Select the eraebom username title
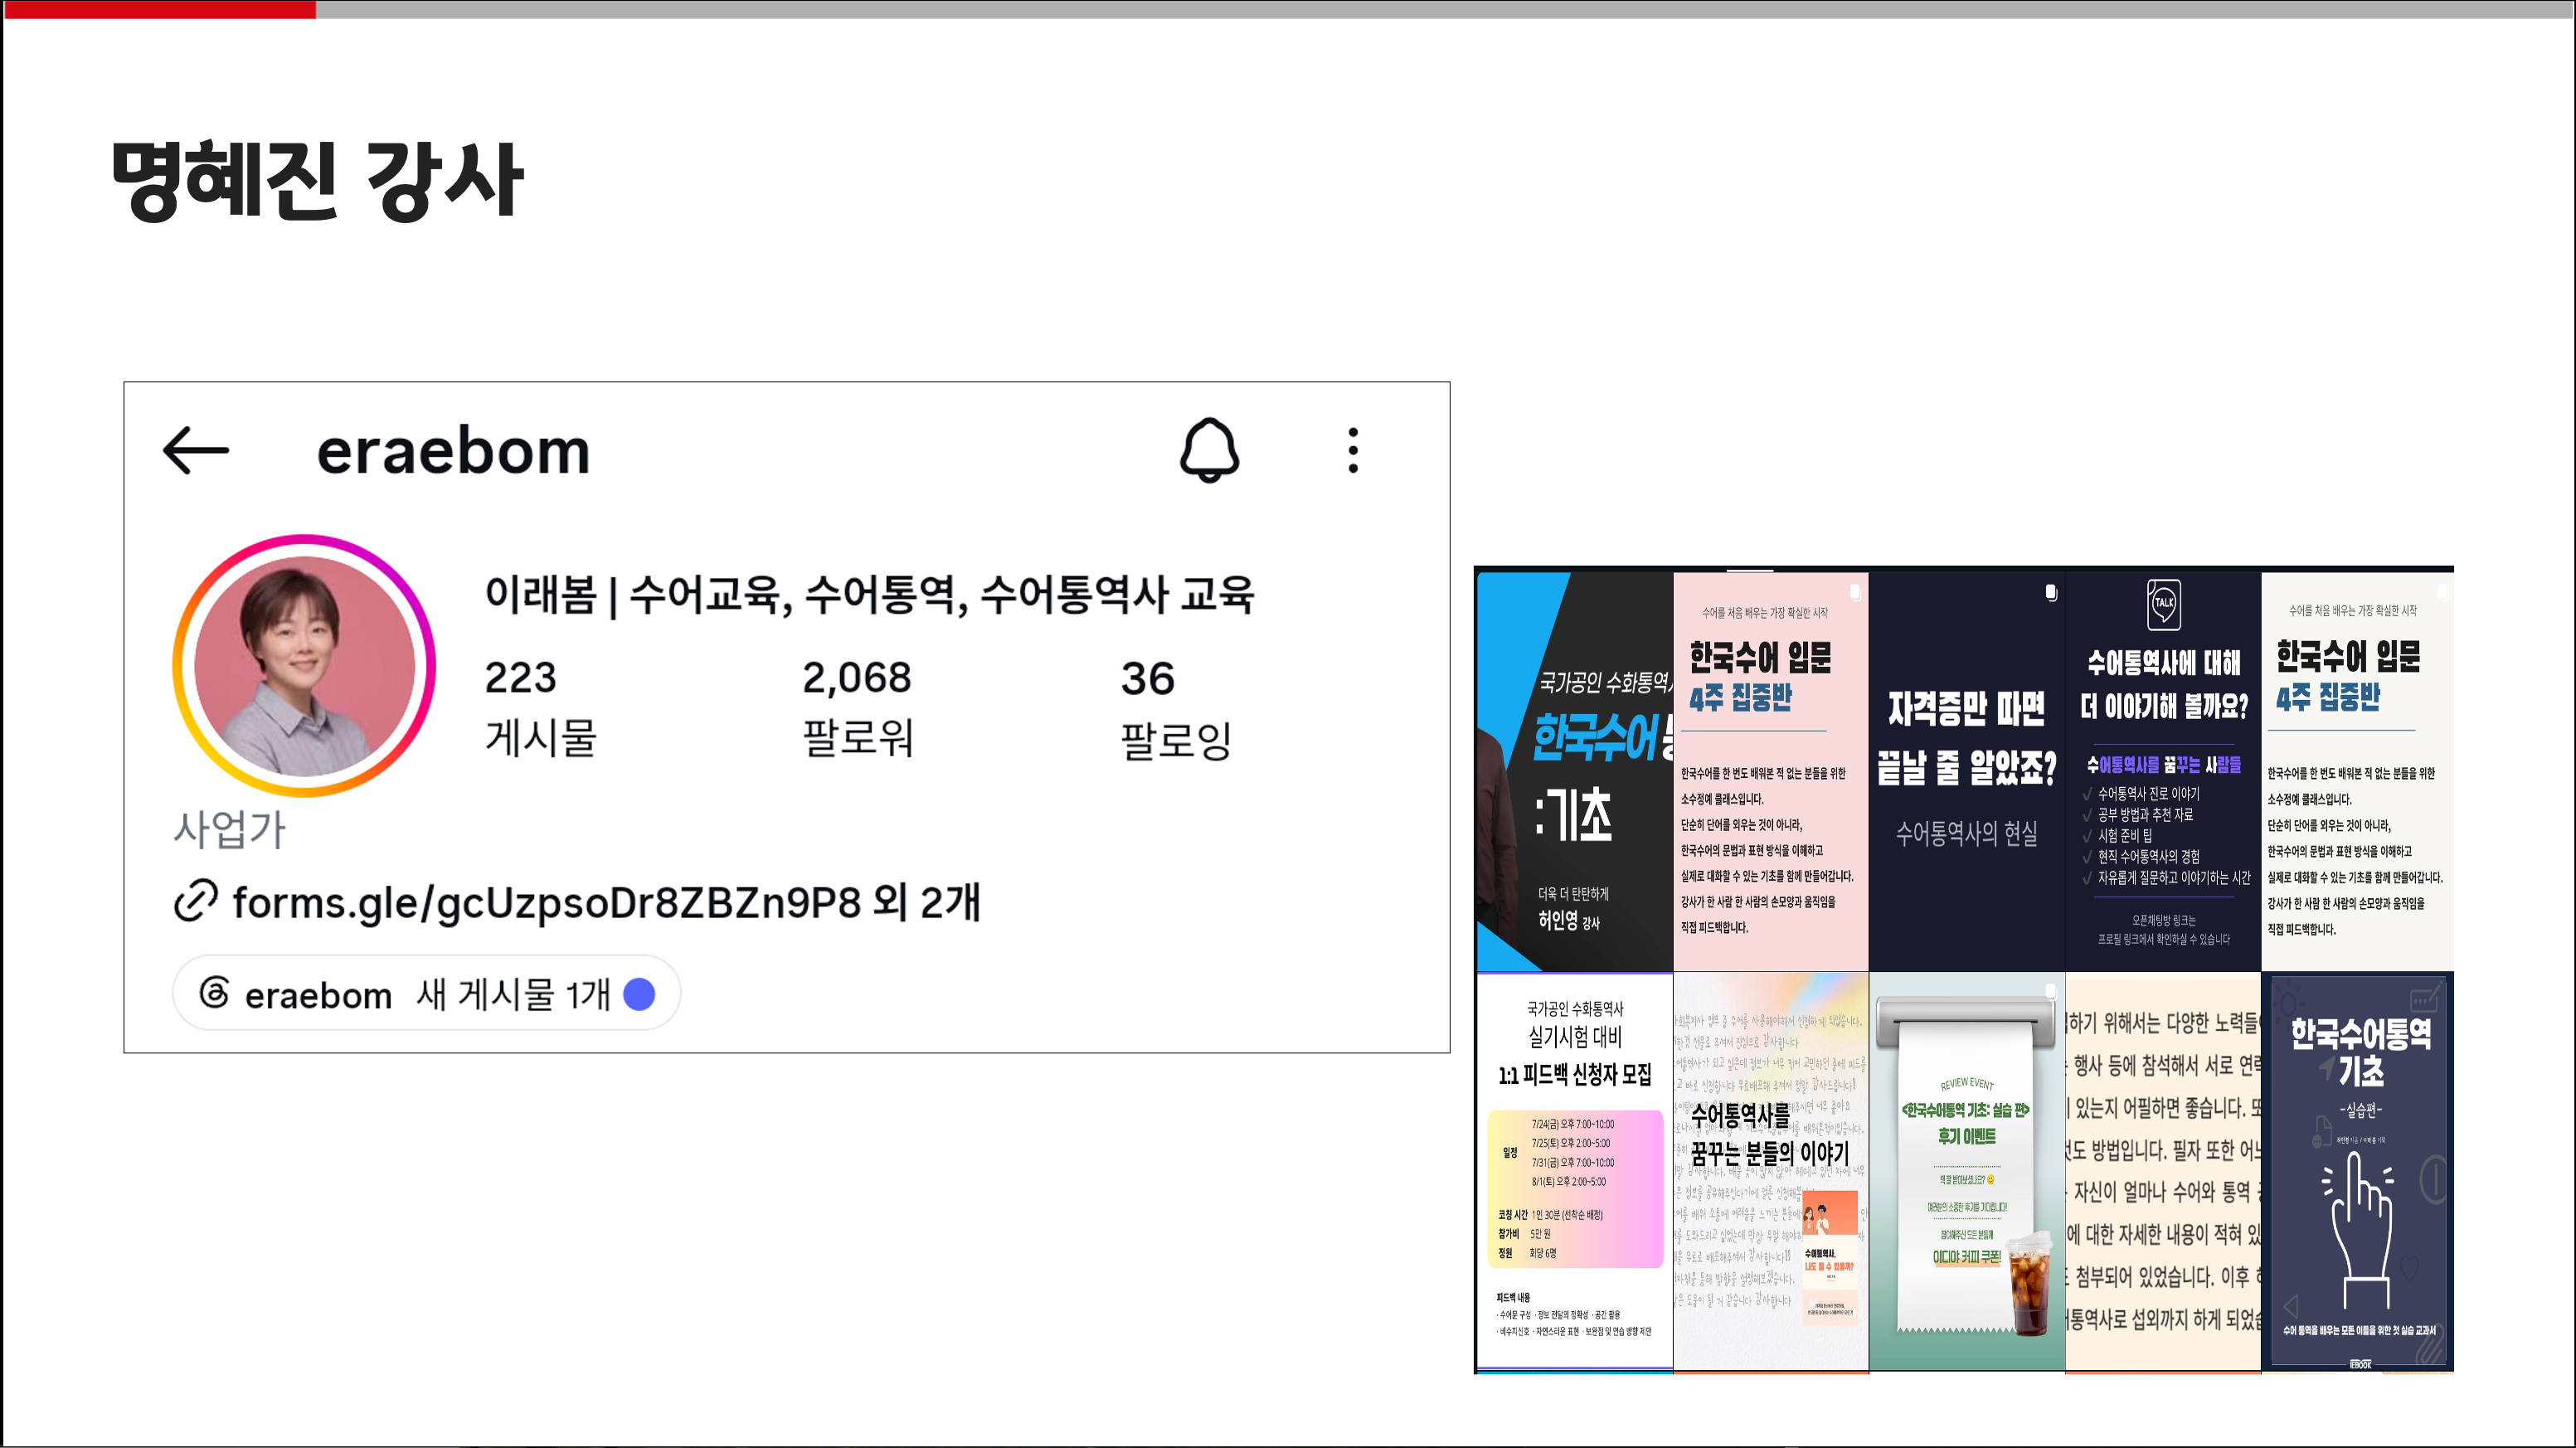2576x1448 pixels. tap(453, 451)
